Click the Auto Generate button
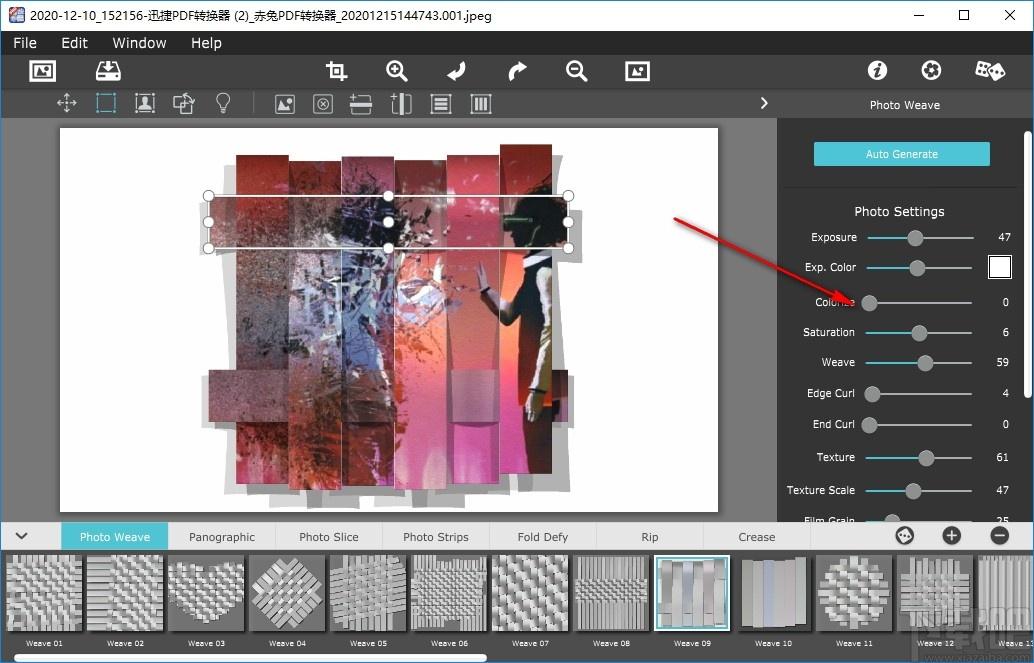Screen dimensions: 1034x663 coord(901,154)
